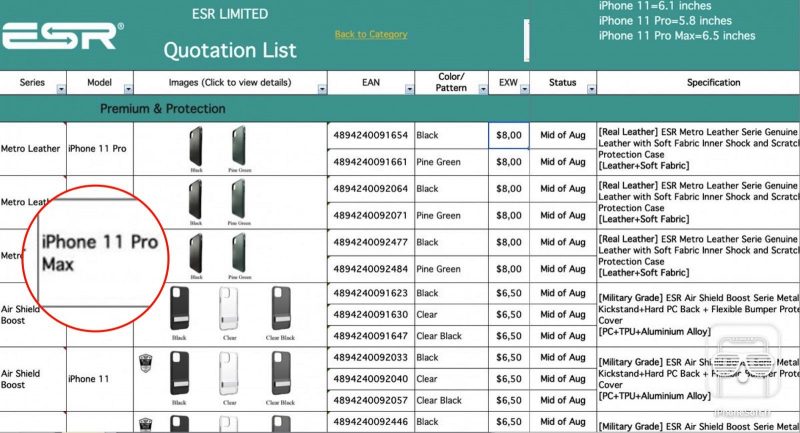Open the Back to Category link

tap(371, 34)
